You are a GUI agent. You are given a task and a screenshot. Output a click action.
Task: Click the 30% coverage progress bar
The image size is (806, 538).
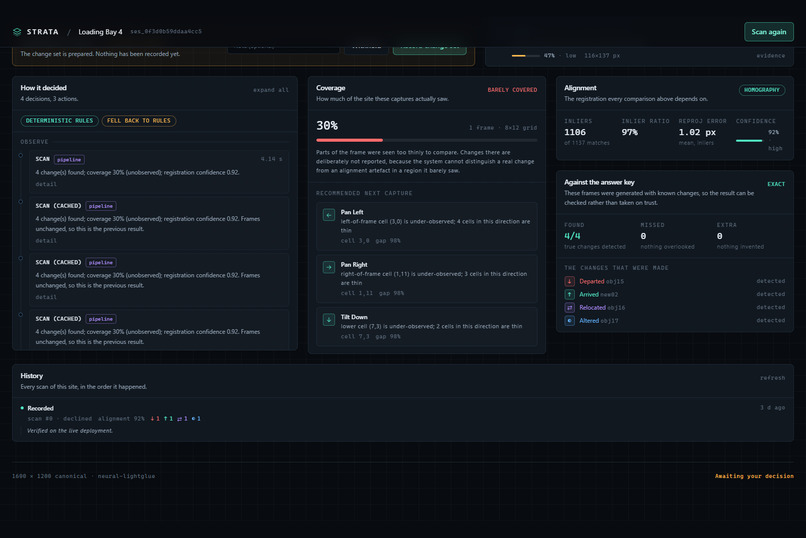[x=427, y=140]
